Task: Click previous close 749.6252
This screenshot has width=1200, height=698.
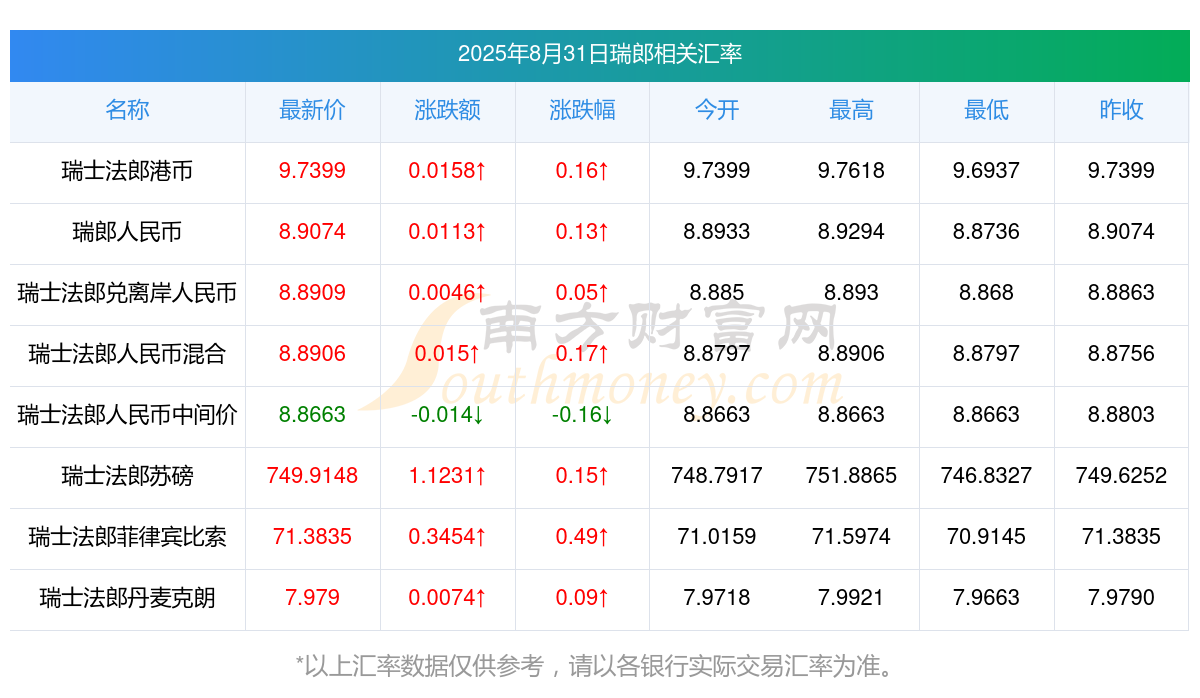Action: pyautogui.click(x=1121, y=476)
